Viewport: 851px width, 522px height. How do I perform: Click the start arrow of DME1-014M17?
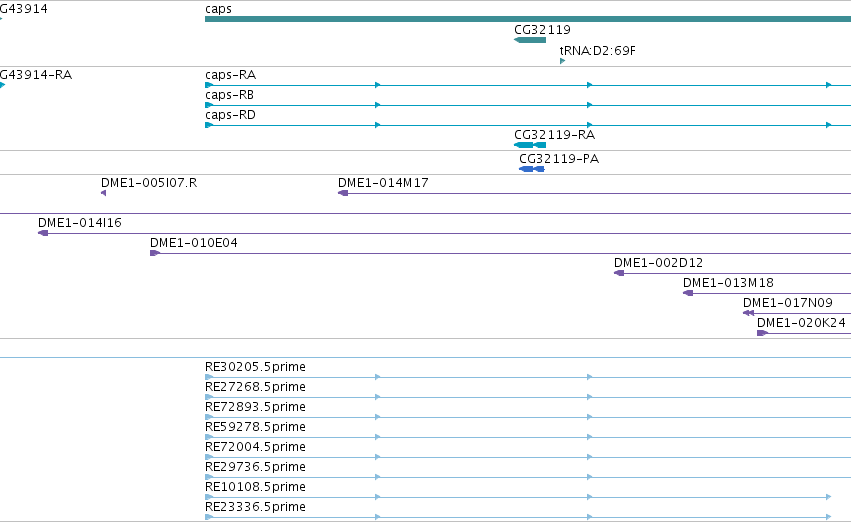[x=342, y=193]
